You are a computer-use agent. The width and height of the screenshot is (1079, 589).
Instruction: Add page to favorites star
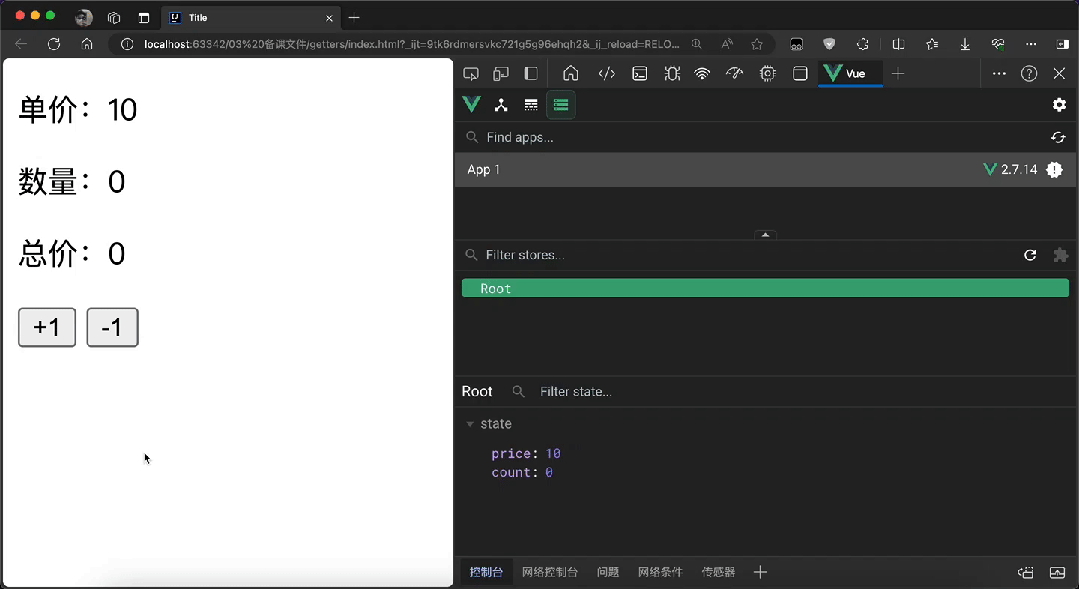[757, 44]
